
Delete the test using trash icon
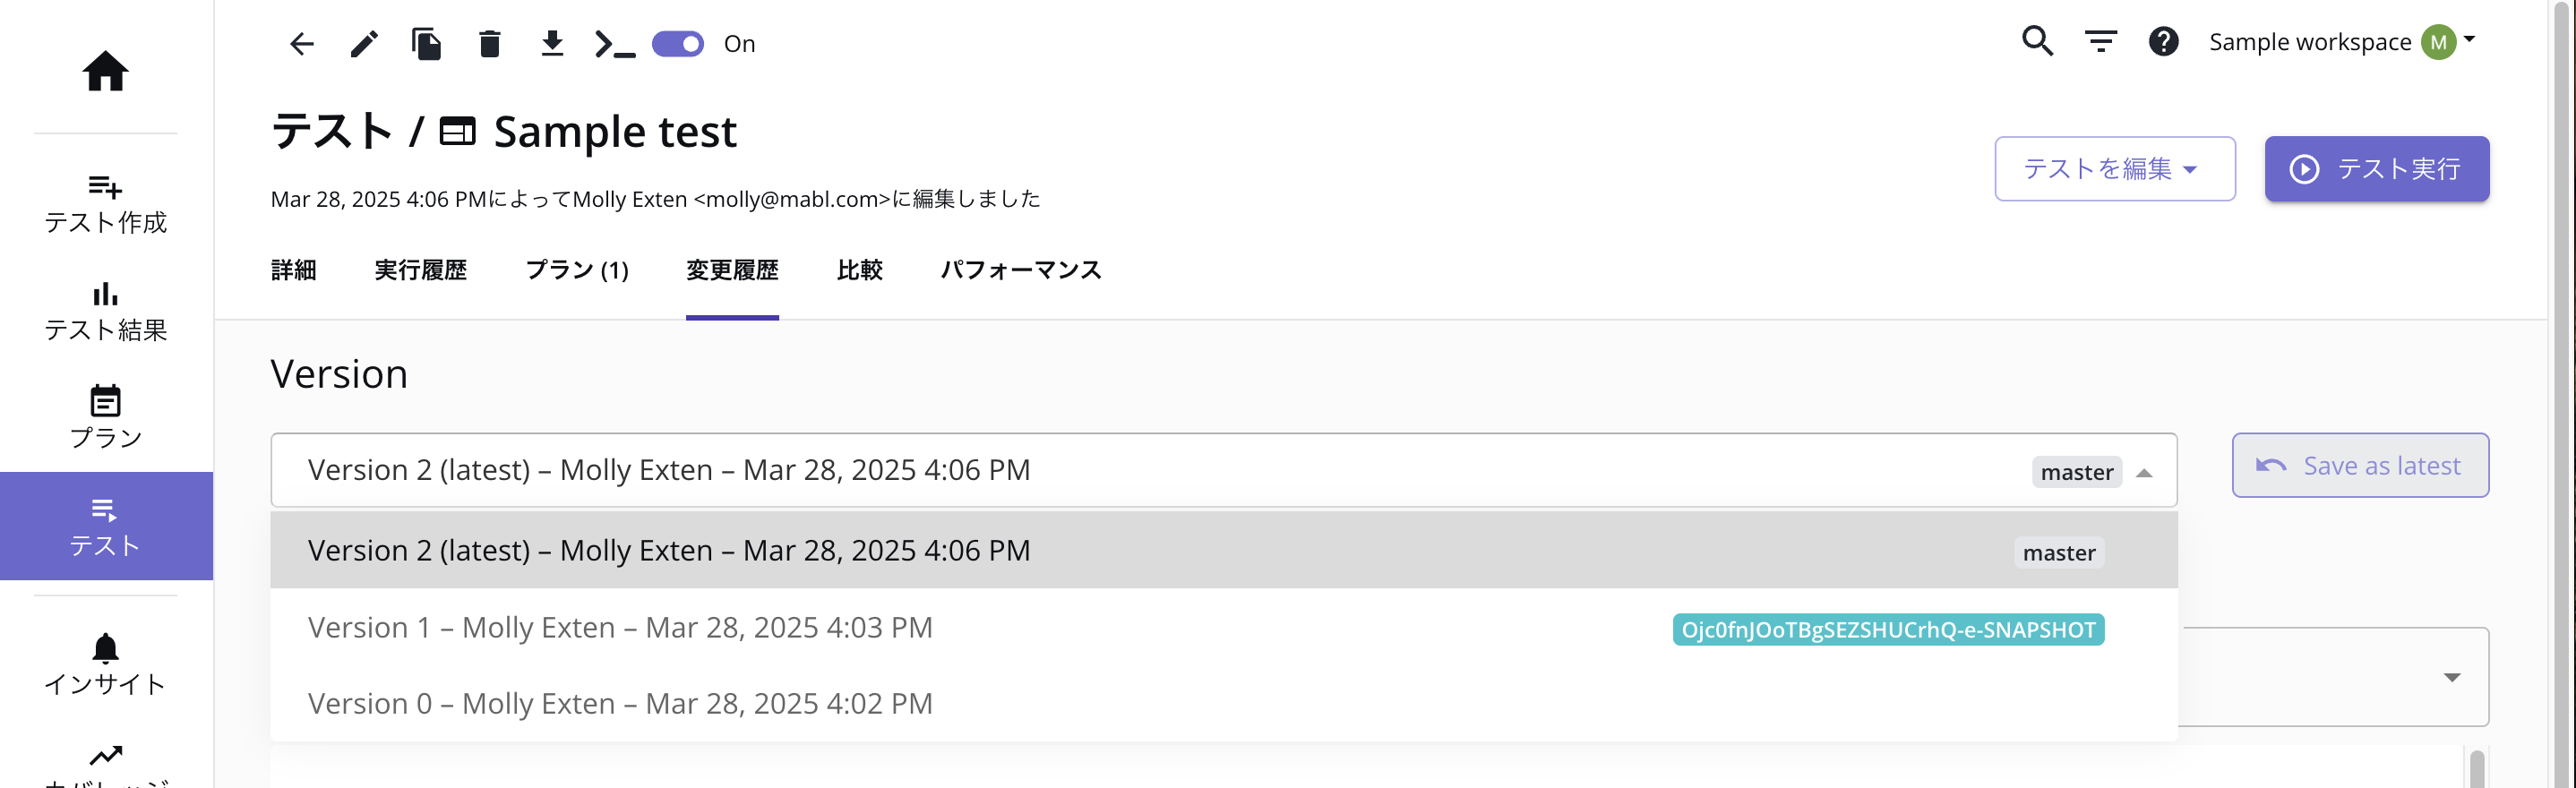tap(489, 43)
